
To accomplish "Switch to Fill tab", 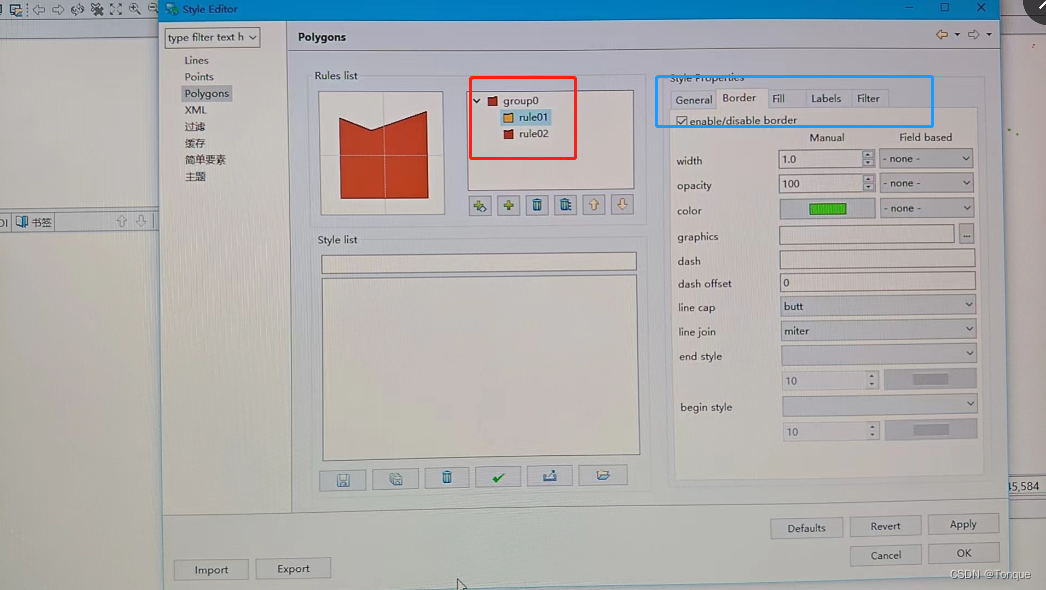I will pyautogui.click(x=778, y=98).
